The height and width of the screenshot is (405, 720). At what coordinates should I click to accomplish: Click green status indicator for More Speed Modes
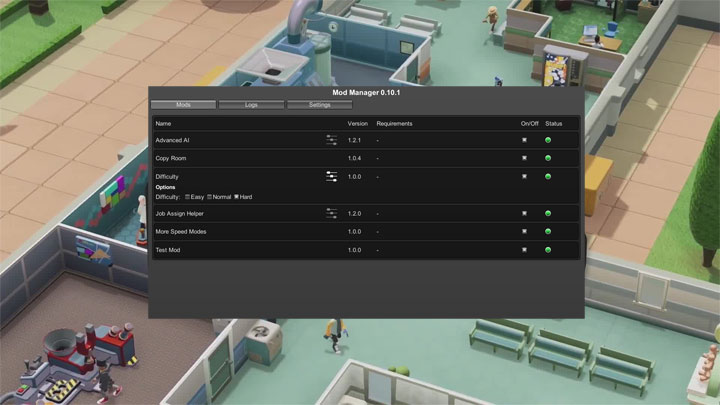(x=548, y=231)
